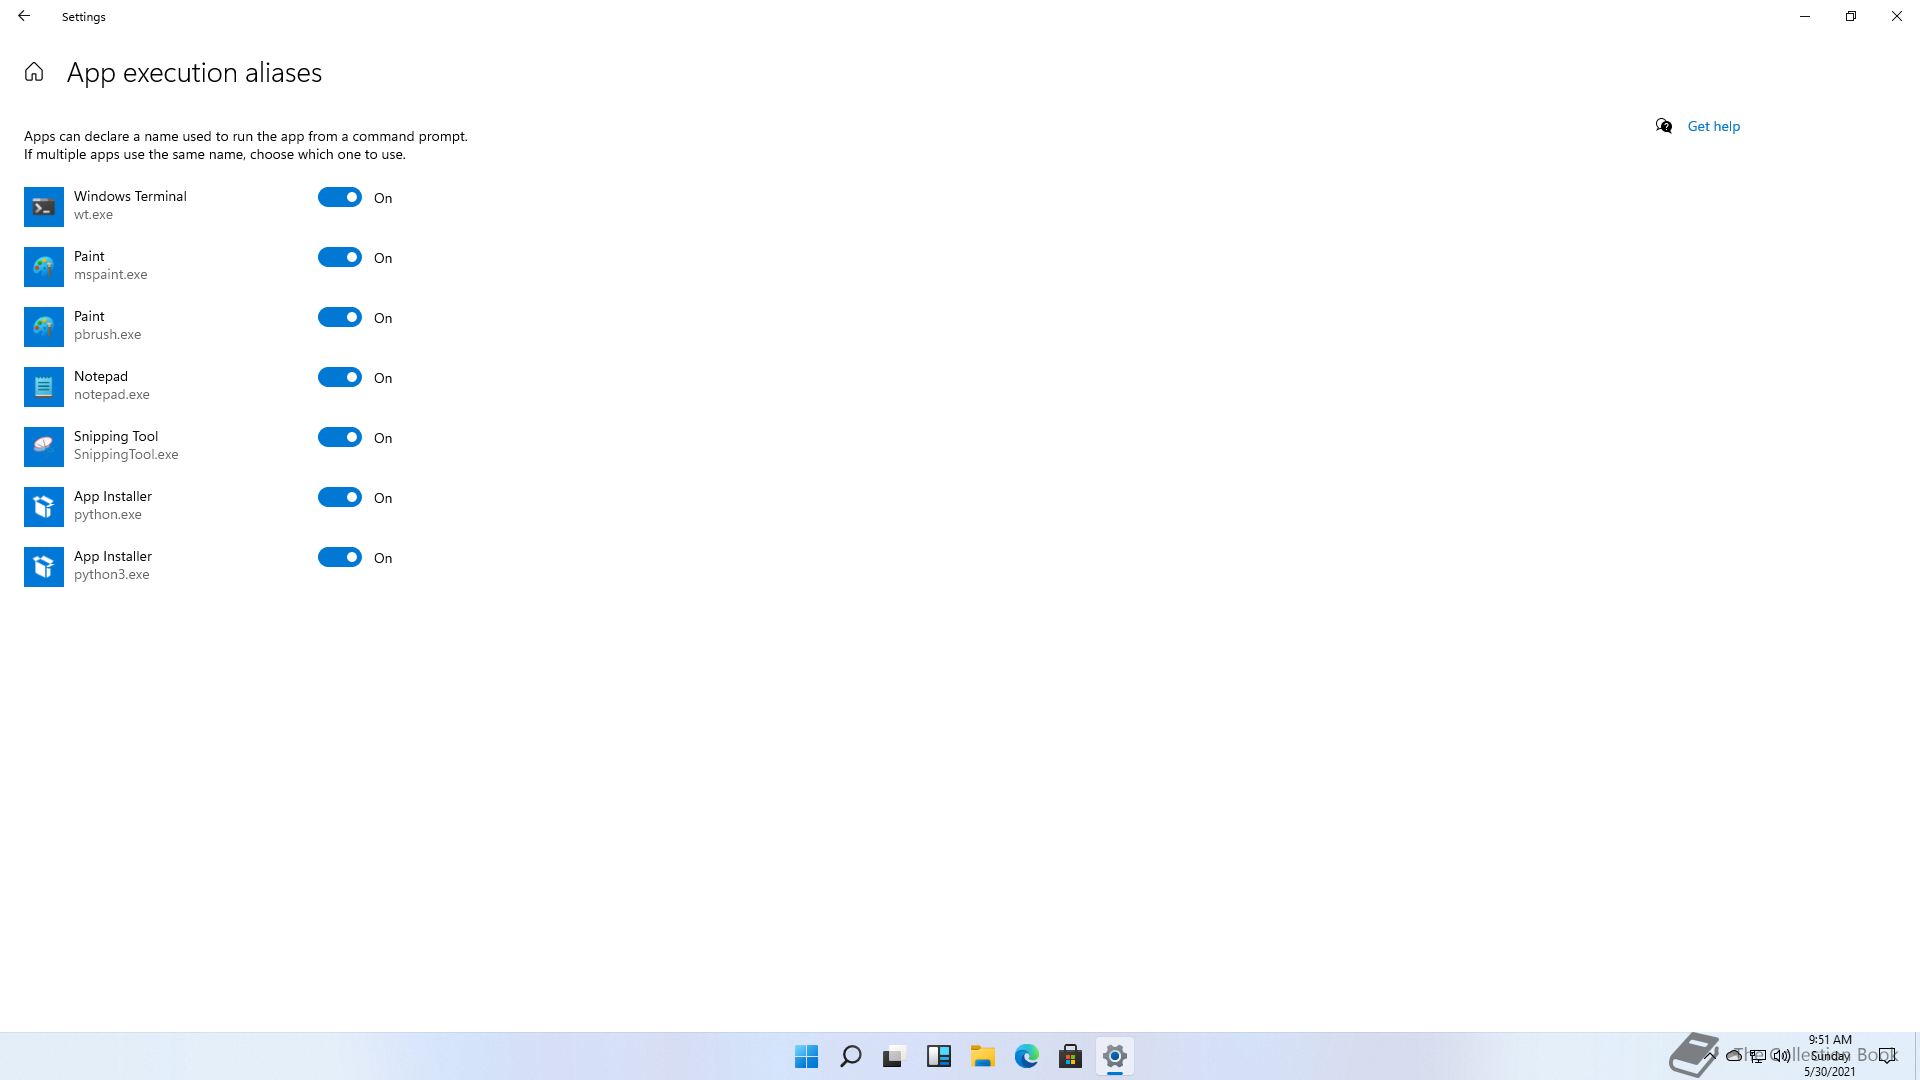Click the Paint mspaint.exe app icon

[x=44, y=267]
